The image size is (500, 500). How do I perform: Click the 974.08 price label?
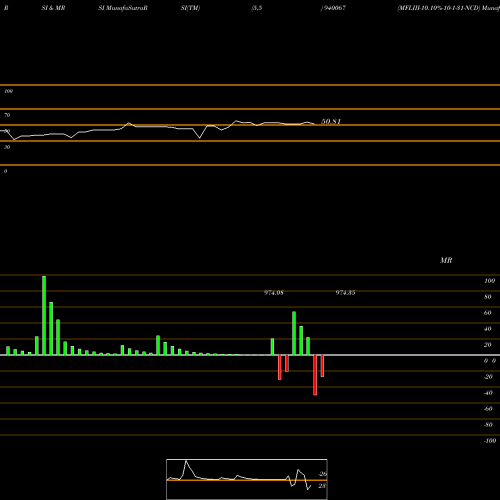click(x=274, y=293)
